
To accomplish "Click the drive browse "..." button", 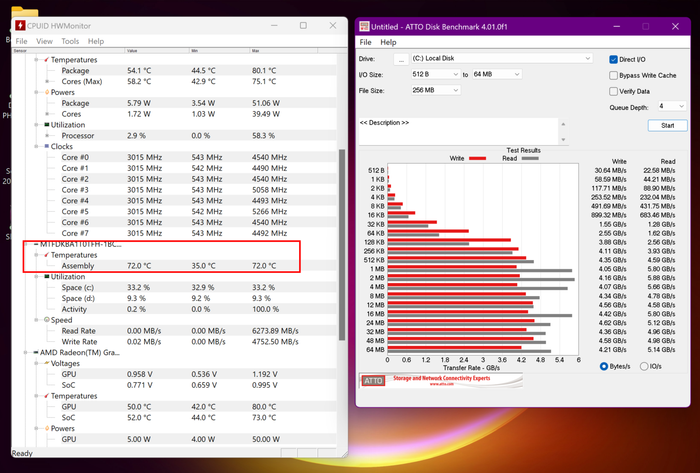I will (400, 60).
